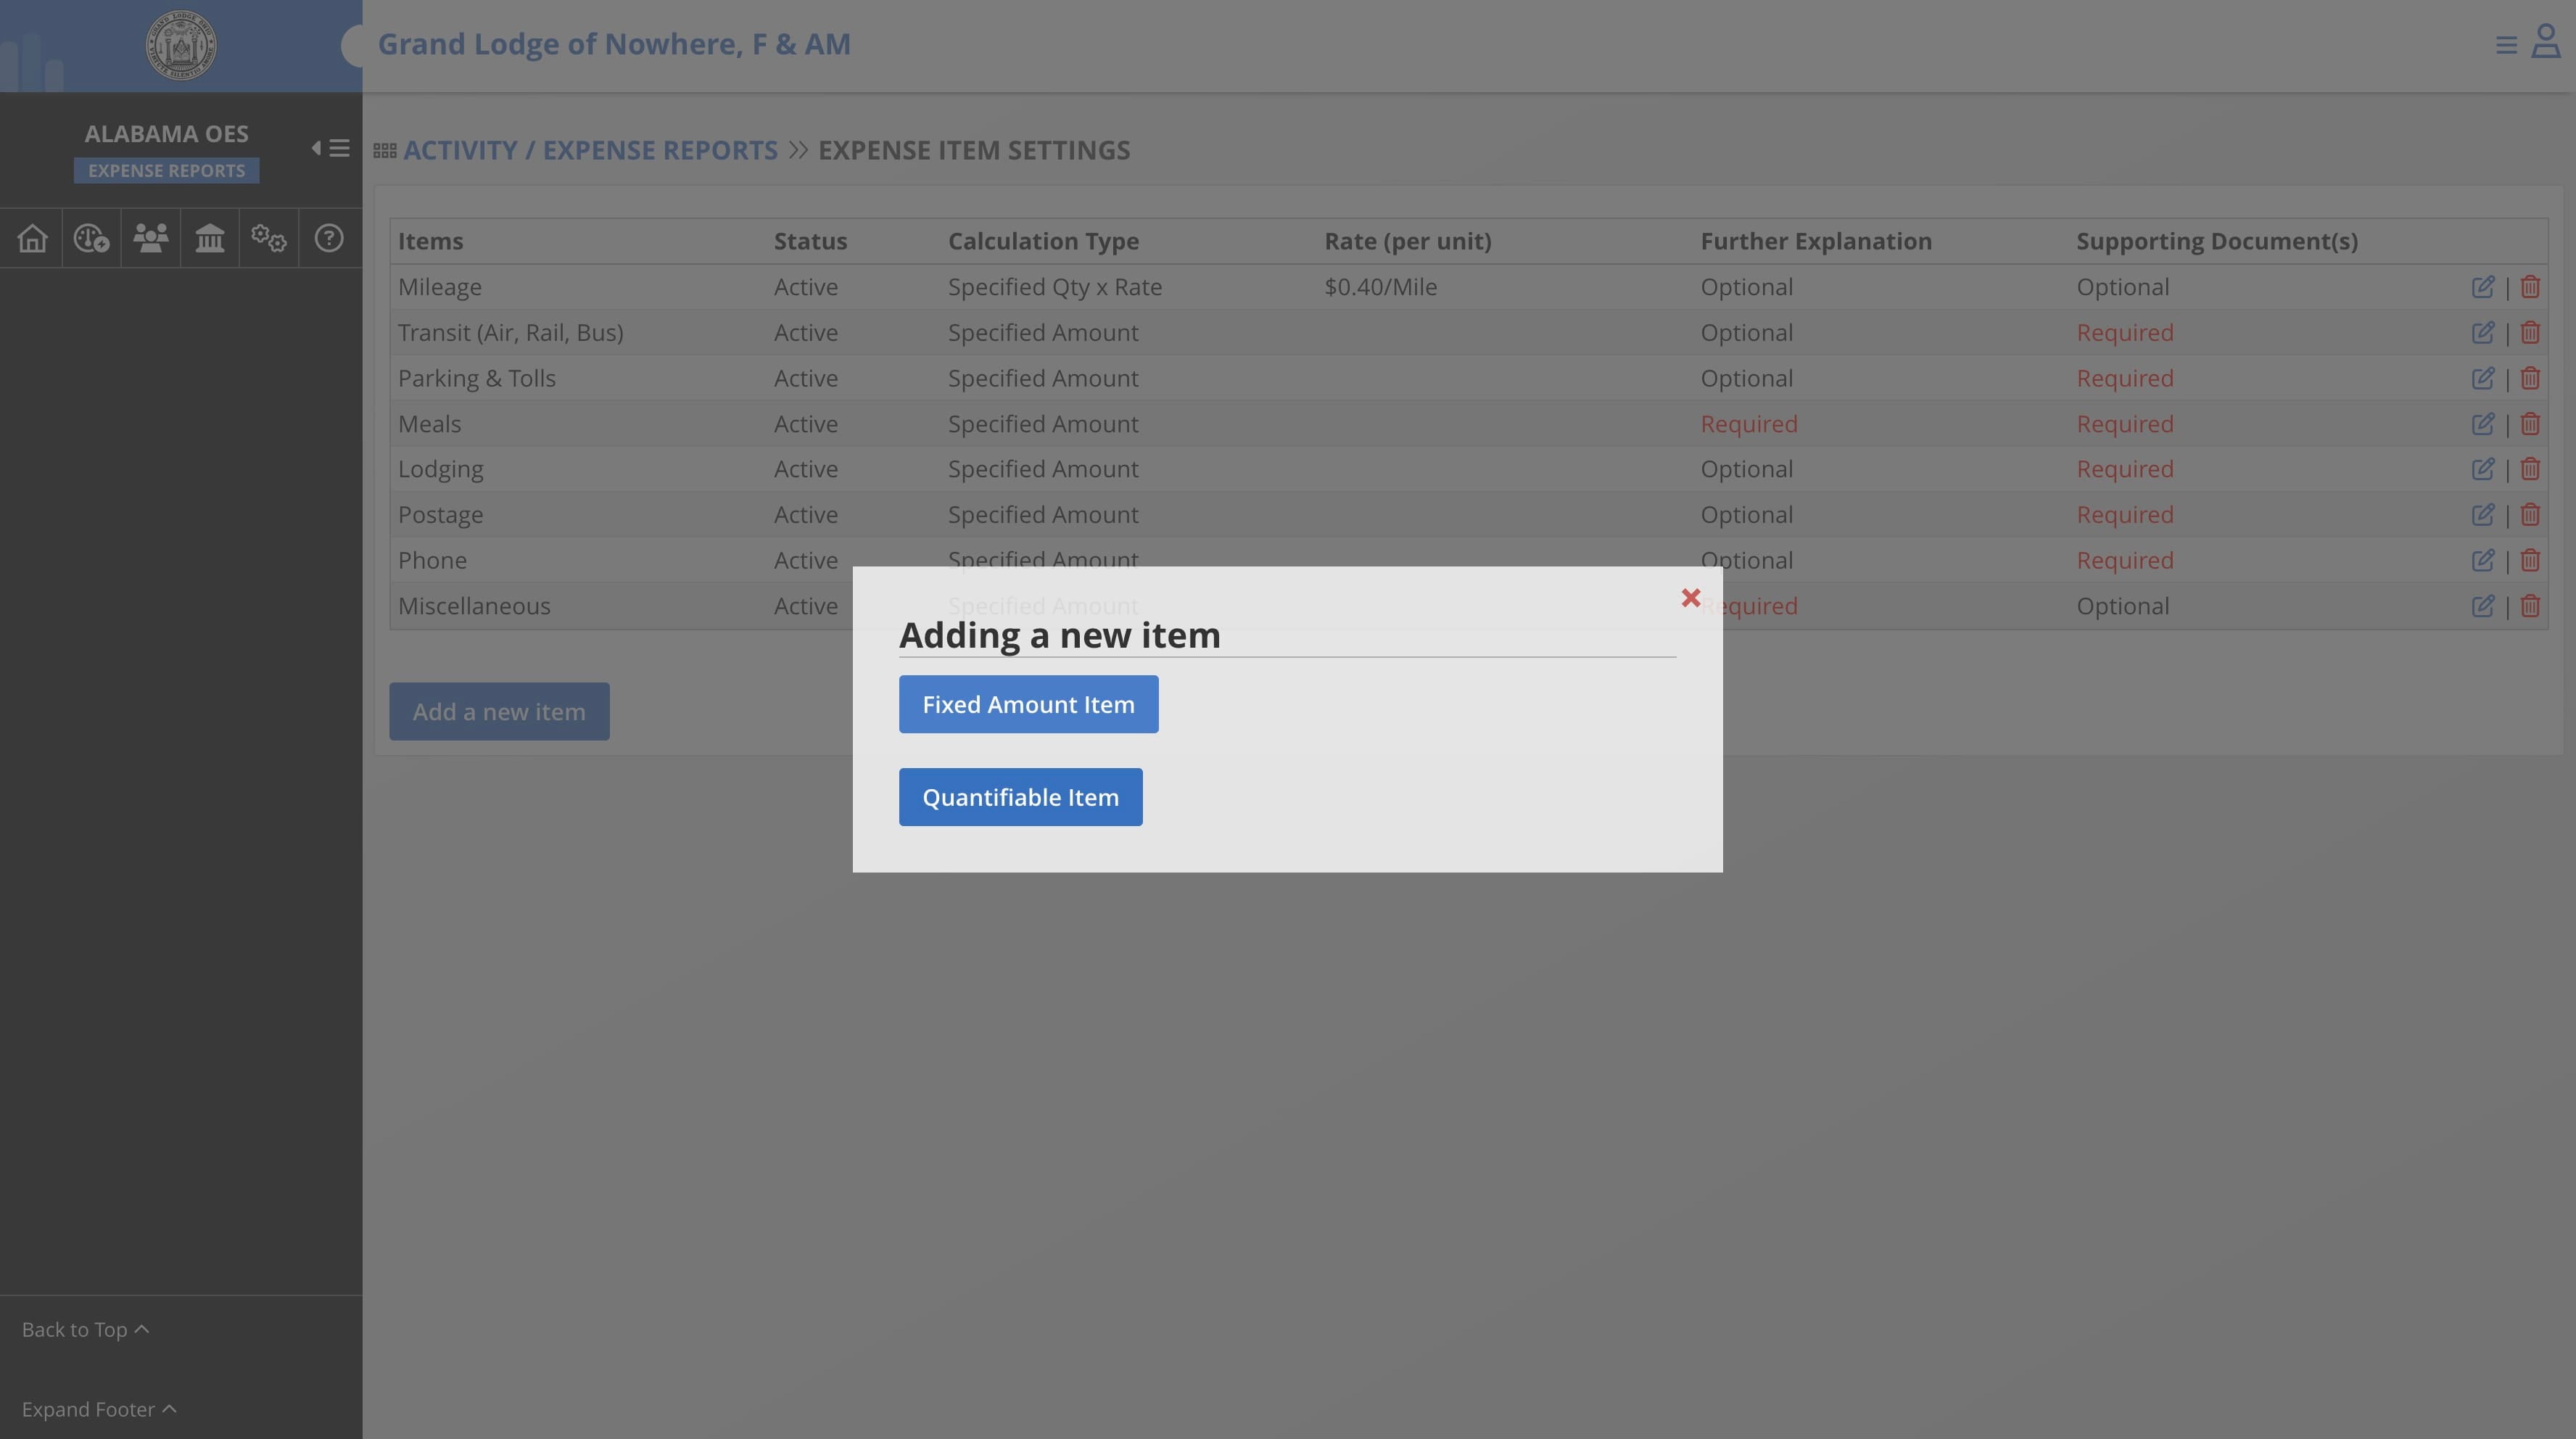Click the Grand Lodge seal logo
This screenshot has height=1439, width=2576.
click(181, 45)
